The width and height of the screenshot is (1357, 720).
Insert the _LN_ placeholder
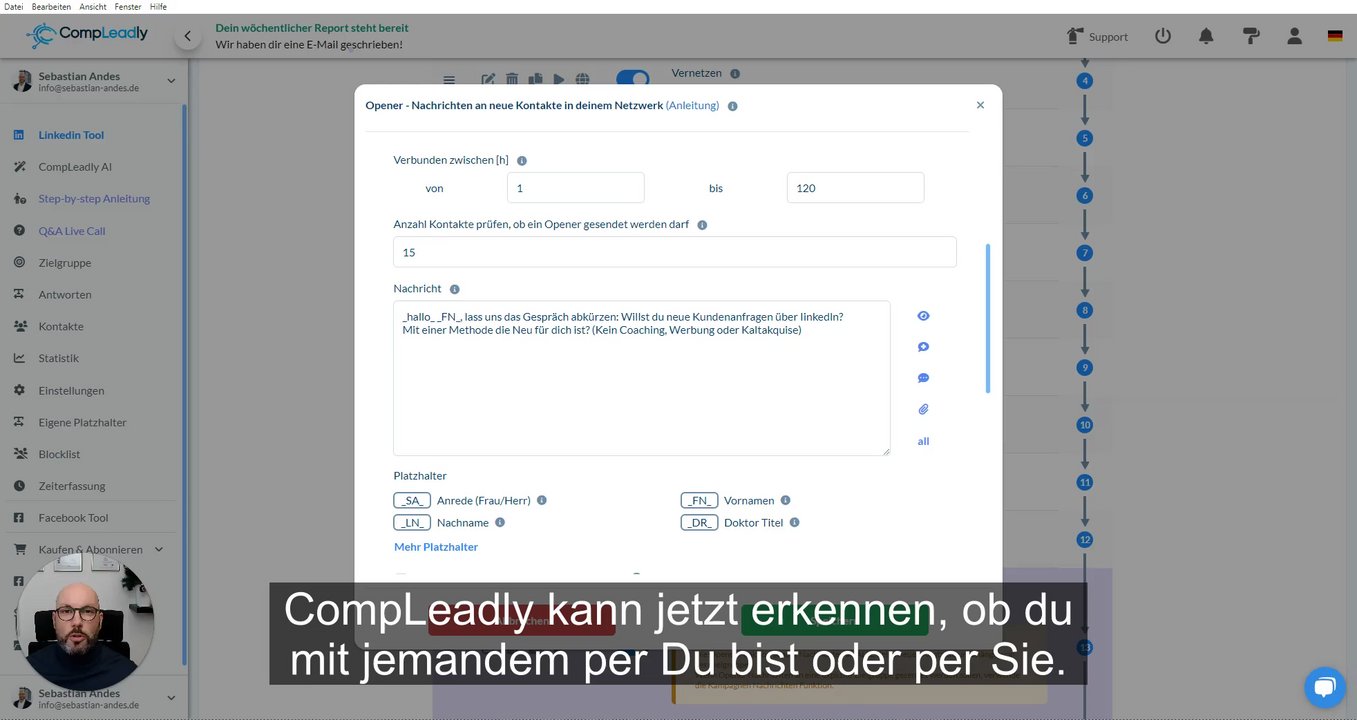coord(412,522)
